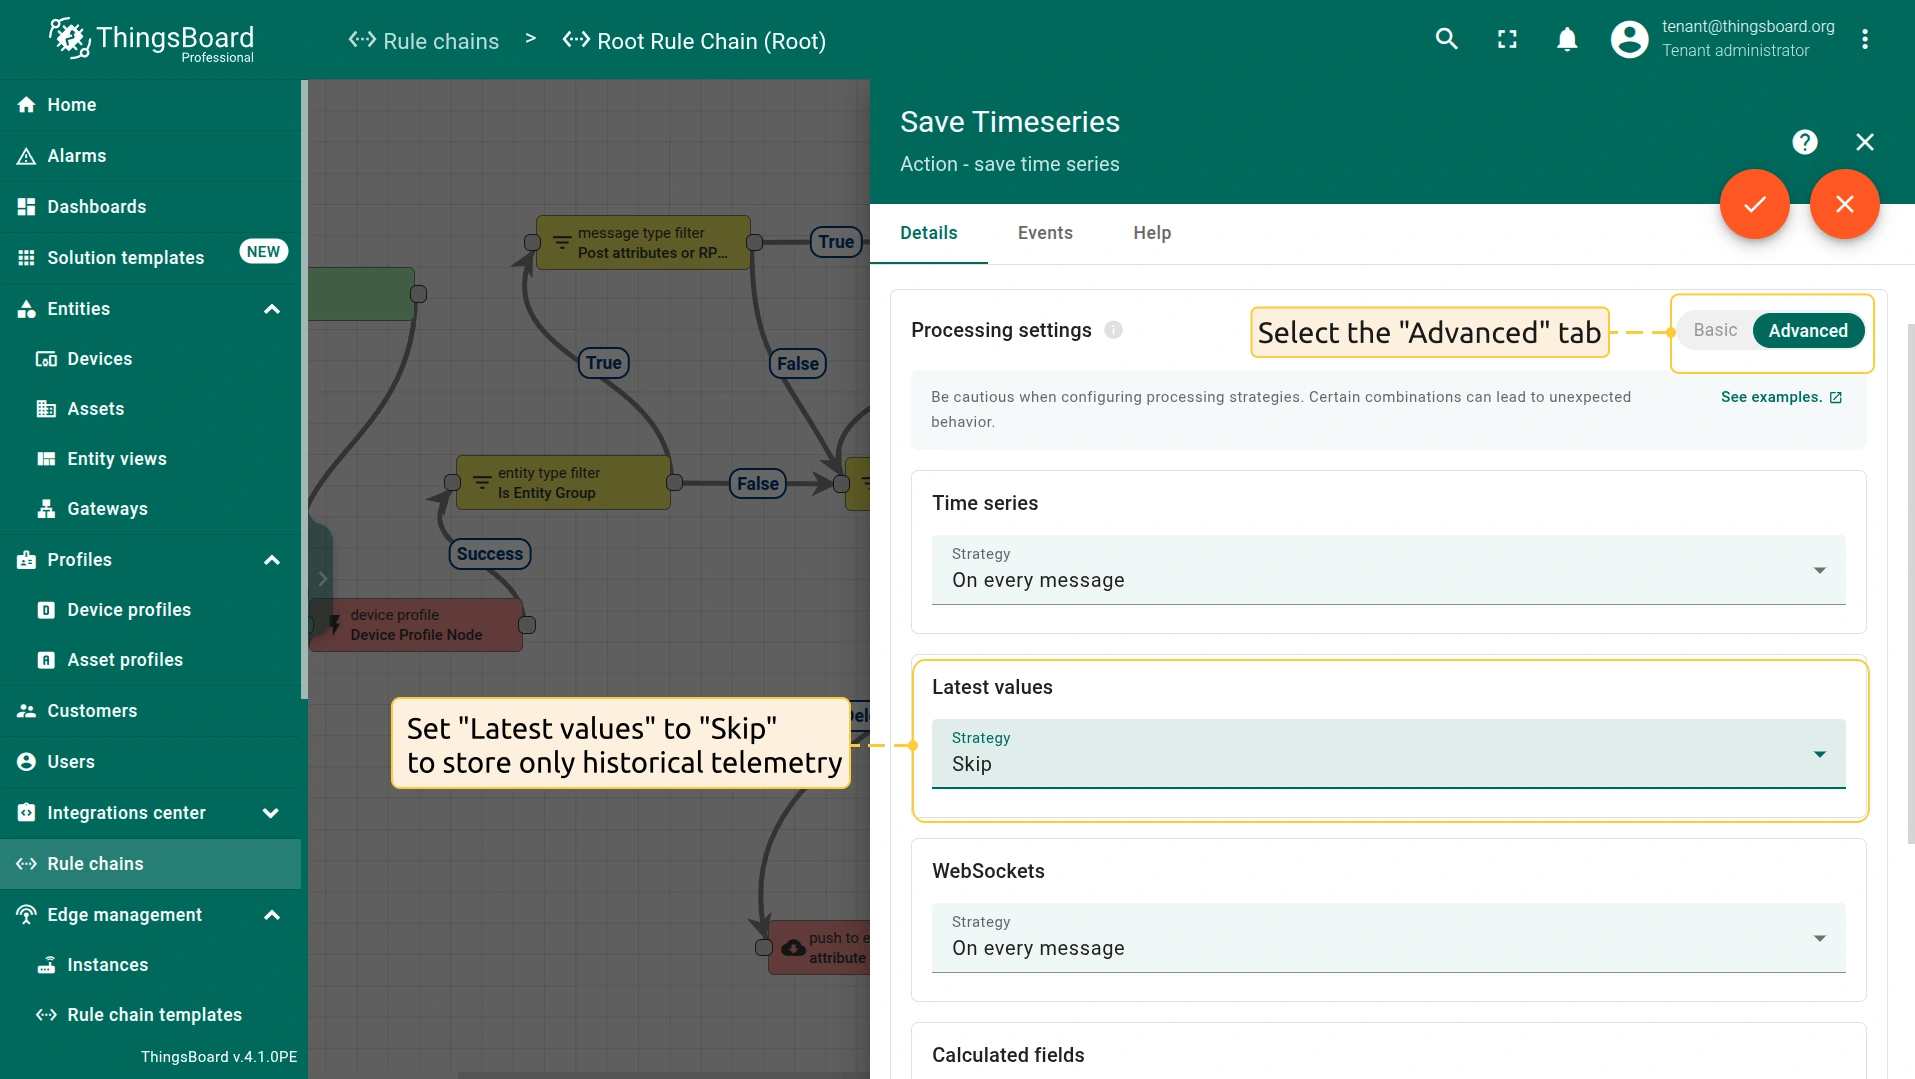Apply changes with orange checkmark button
1915x1079 pixels.
point(1754,204)
